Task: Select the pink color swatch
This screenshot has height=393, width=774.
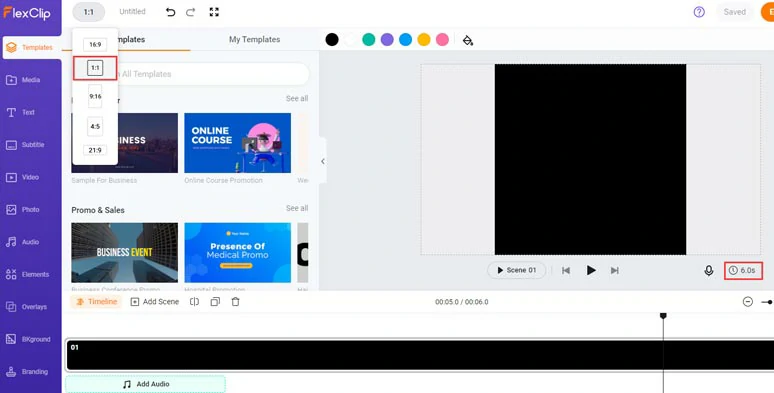Action: point(443,40)
